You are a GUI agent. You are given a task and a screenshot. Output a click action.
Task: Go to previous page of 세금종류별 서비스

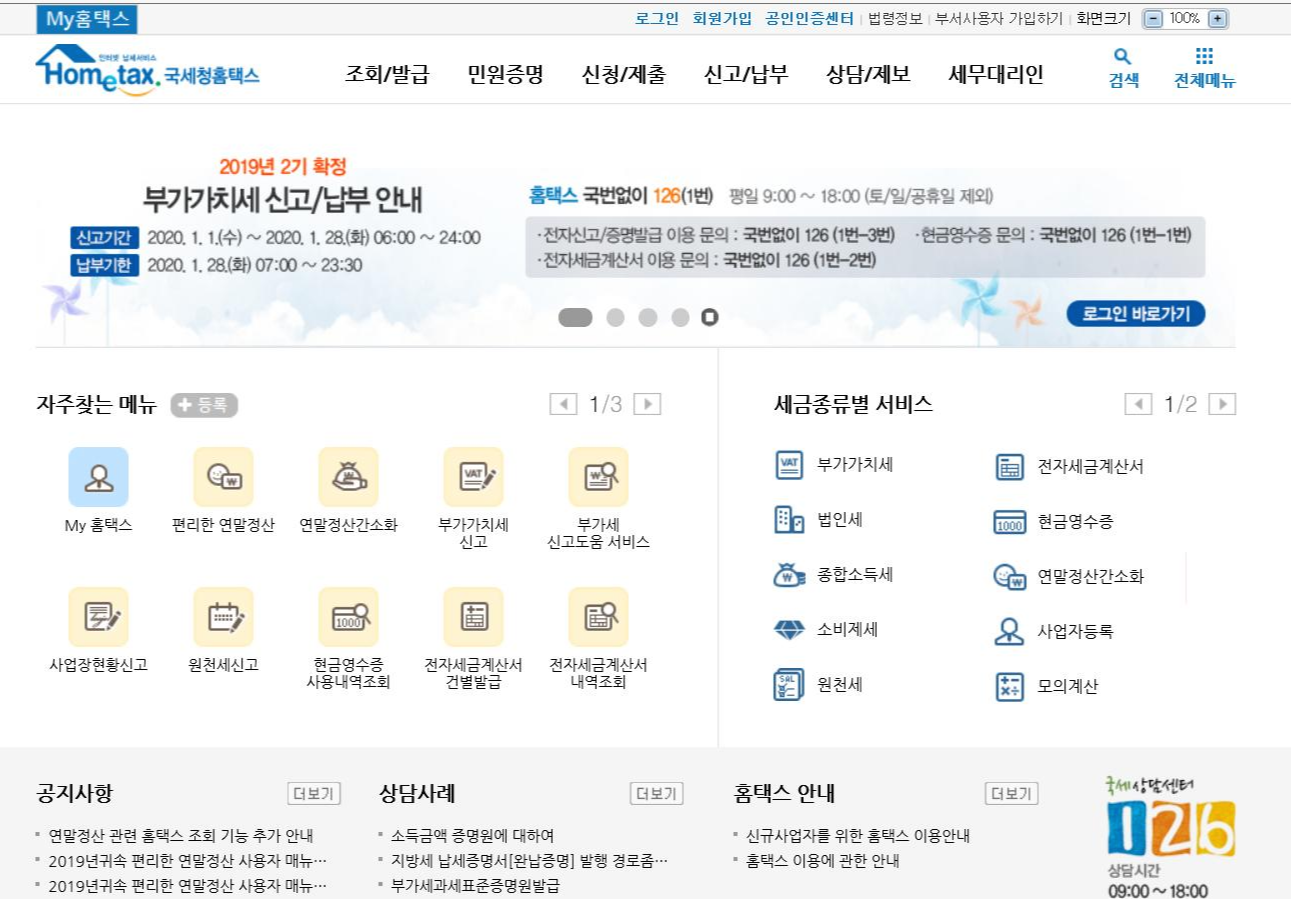point(1138,404)
